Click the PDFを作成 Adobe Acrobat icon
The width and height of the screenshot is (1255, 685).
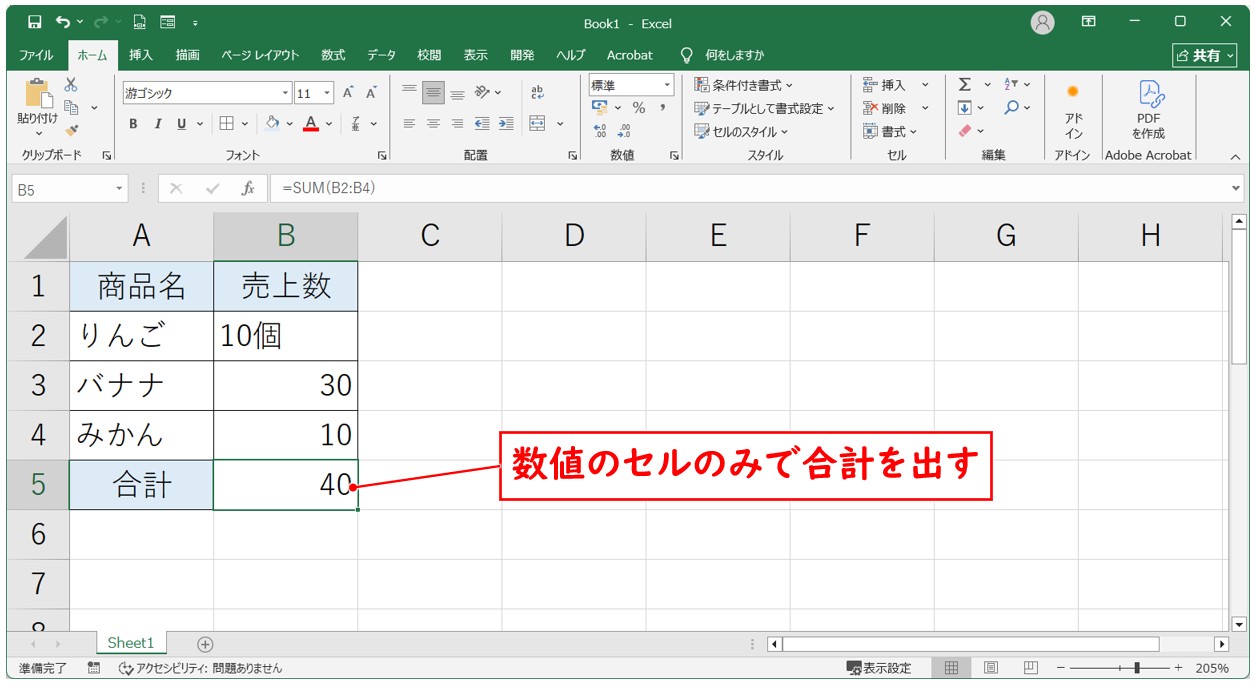[1148, 110]
